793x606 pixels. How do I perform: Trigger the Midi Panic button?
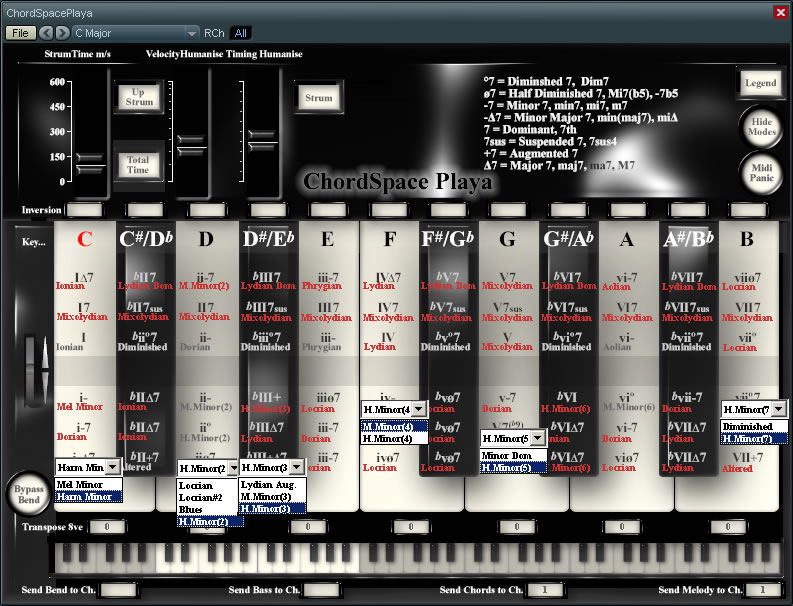click(762, 172)
